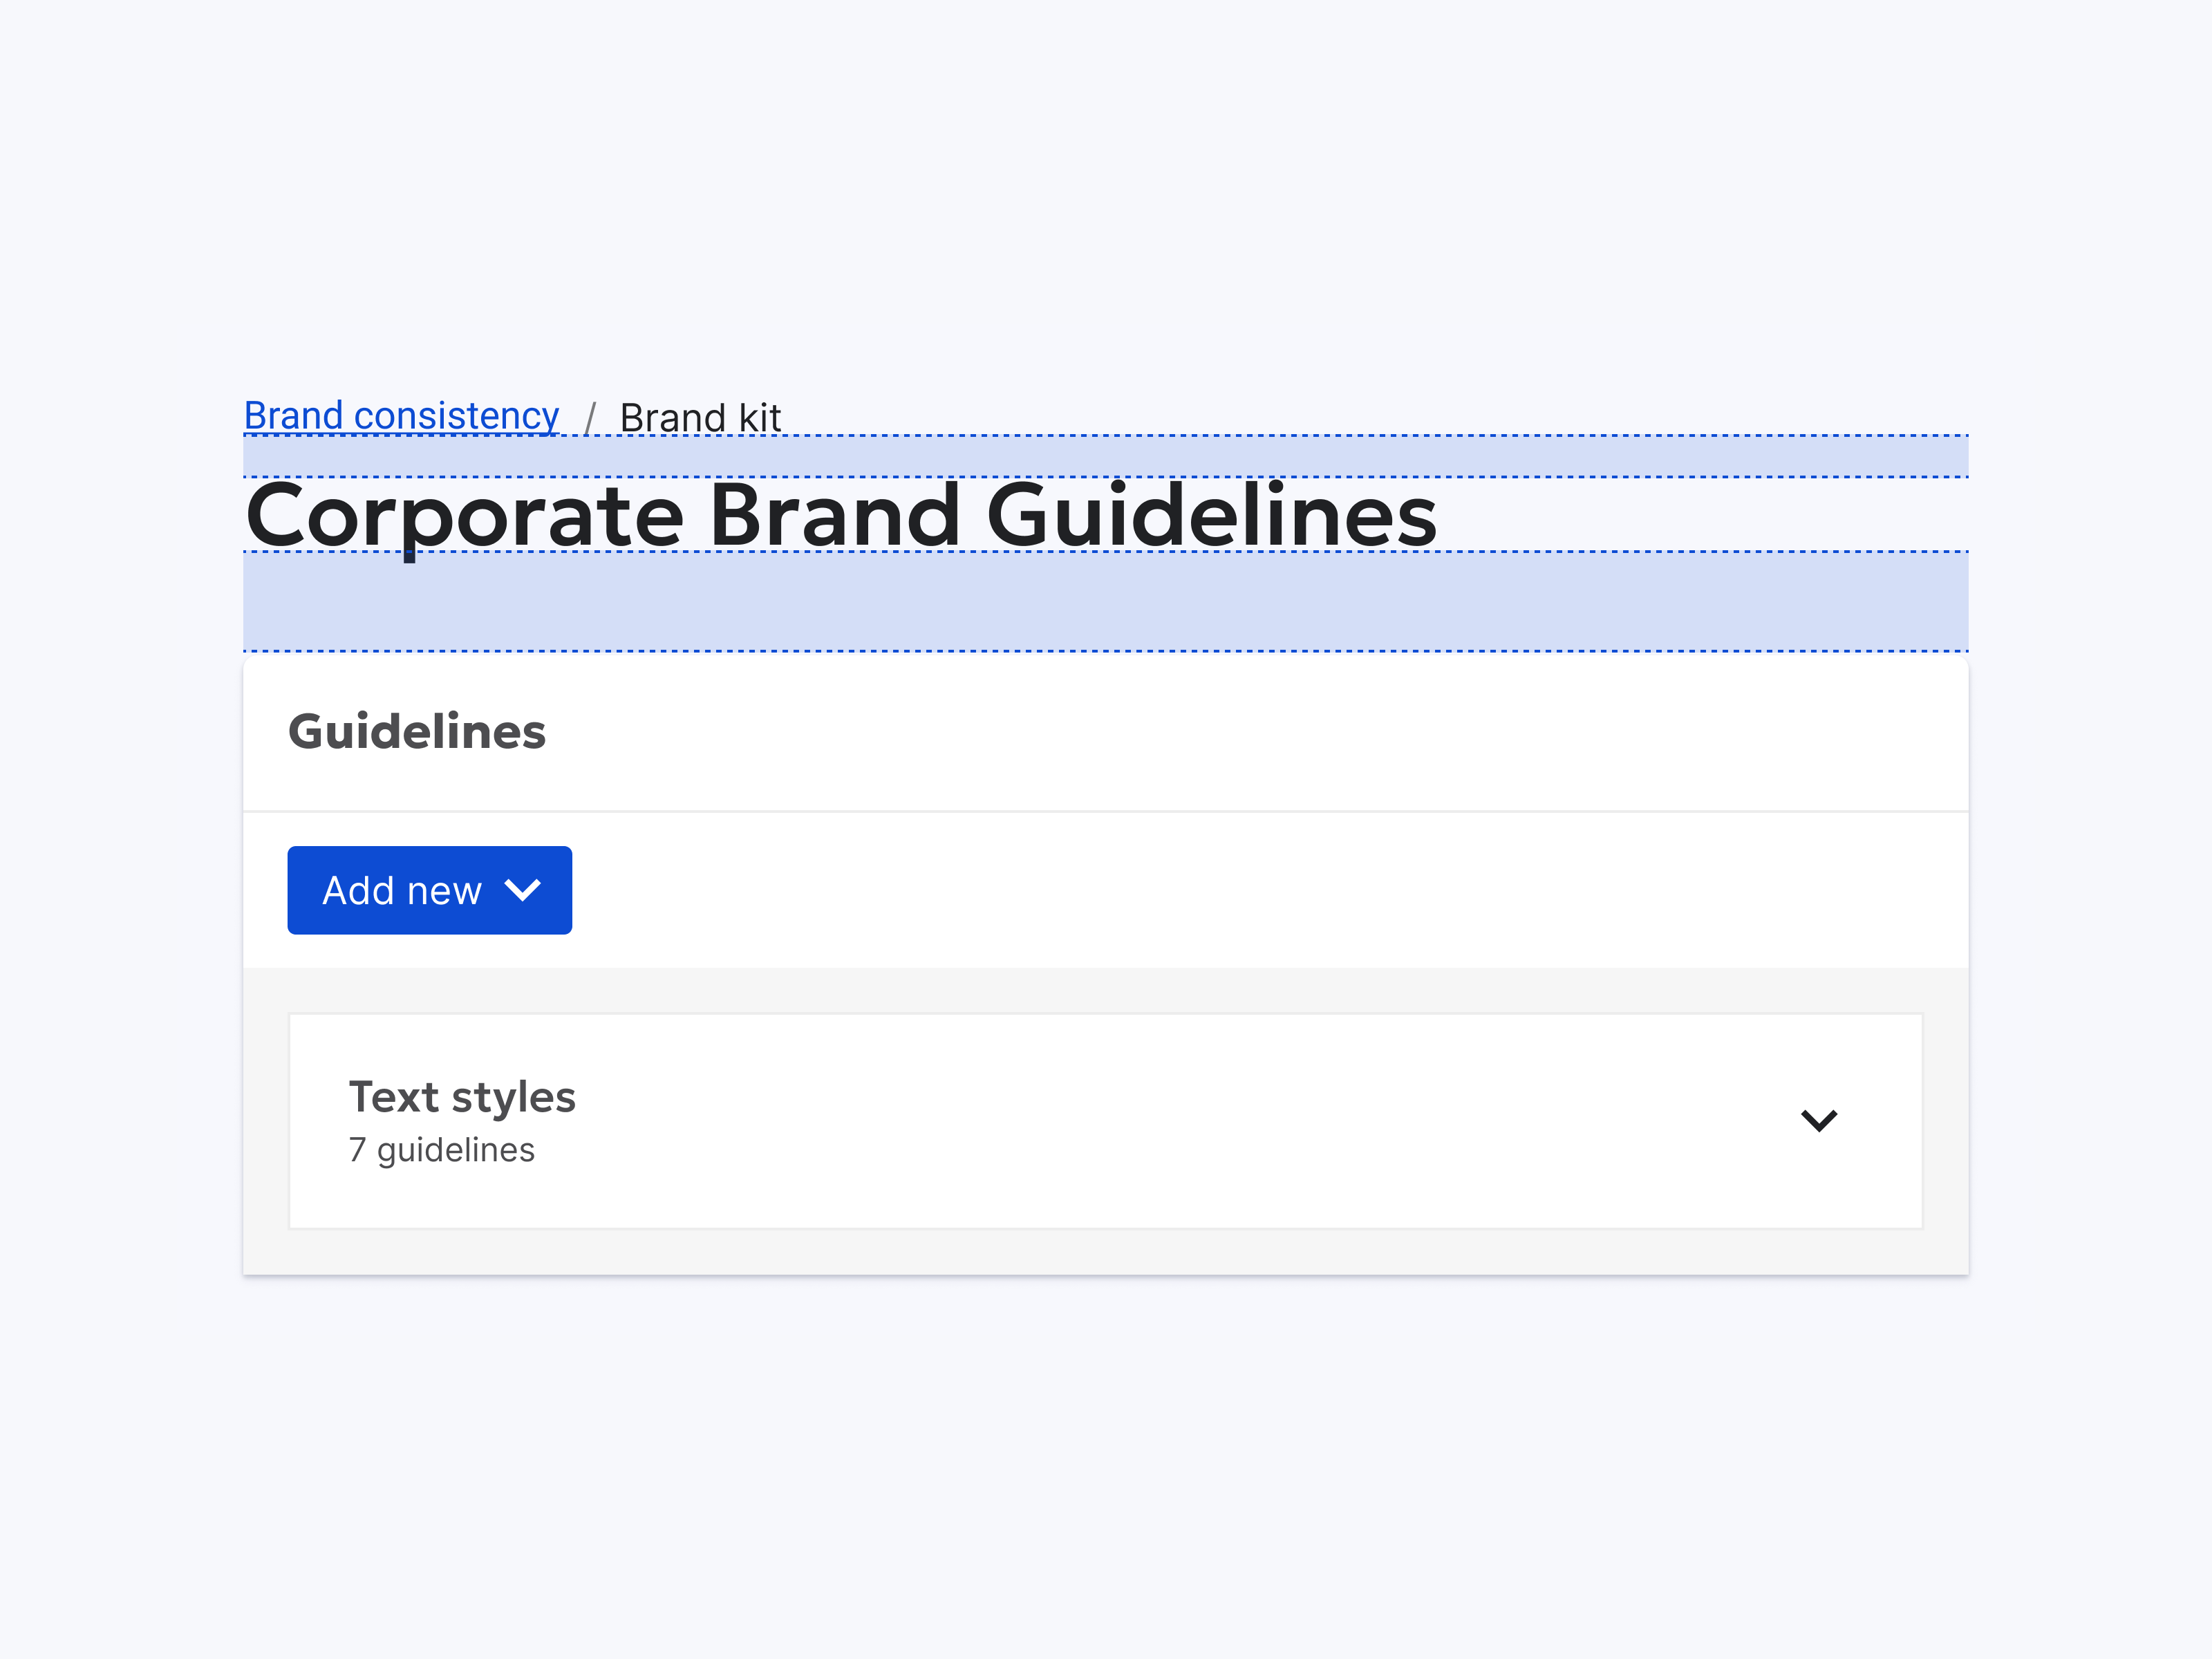Click the word Brand in the page title
2212x1659 pixels.
click(834, 515)
